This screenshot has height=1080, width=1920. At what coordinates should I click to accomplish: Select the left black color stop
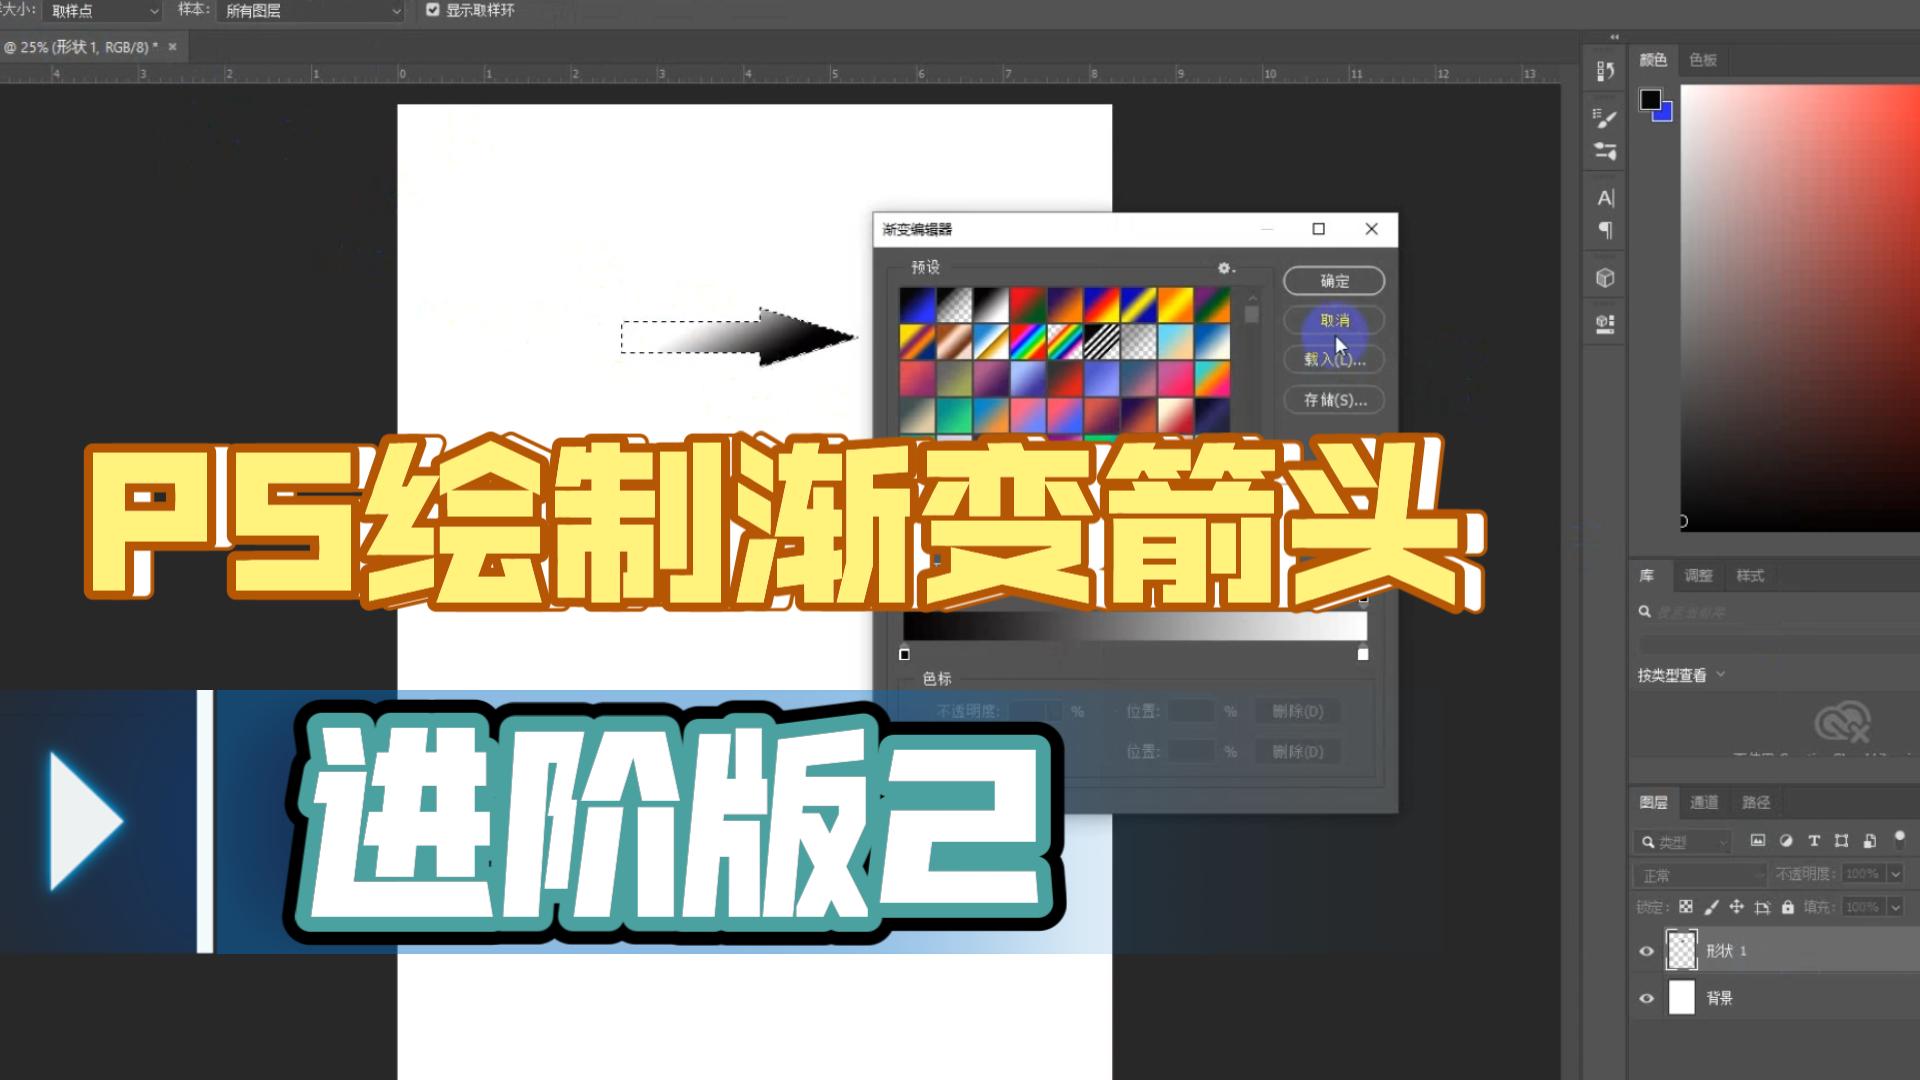904,654
